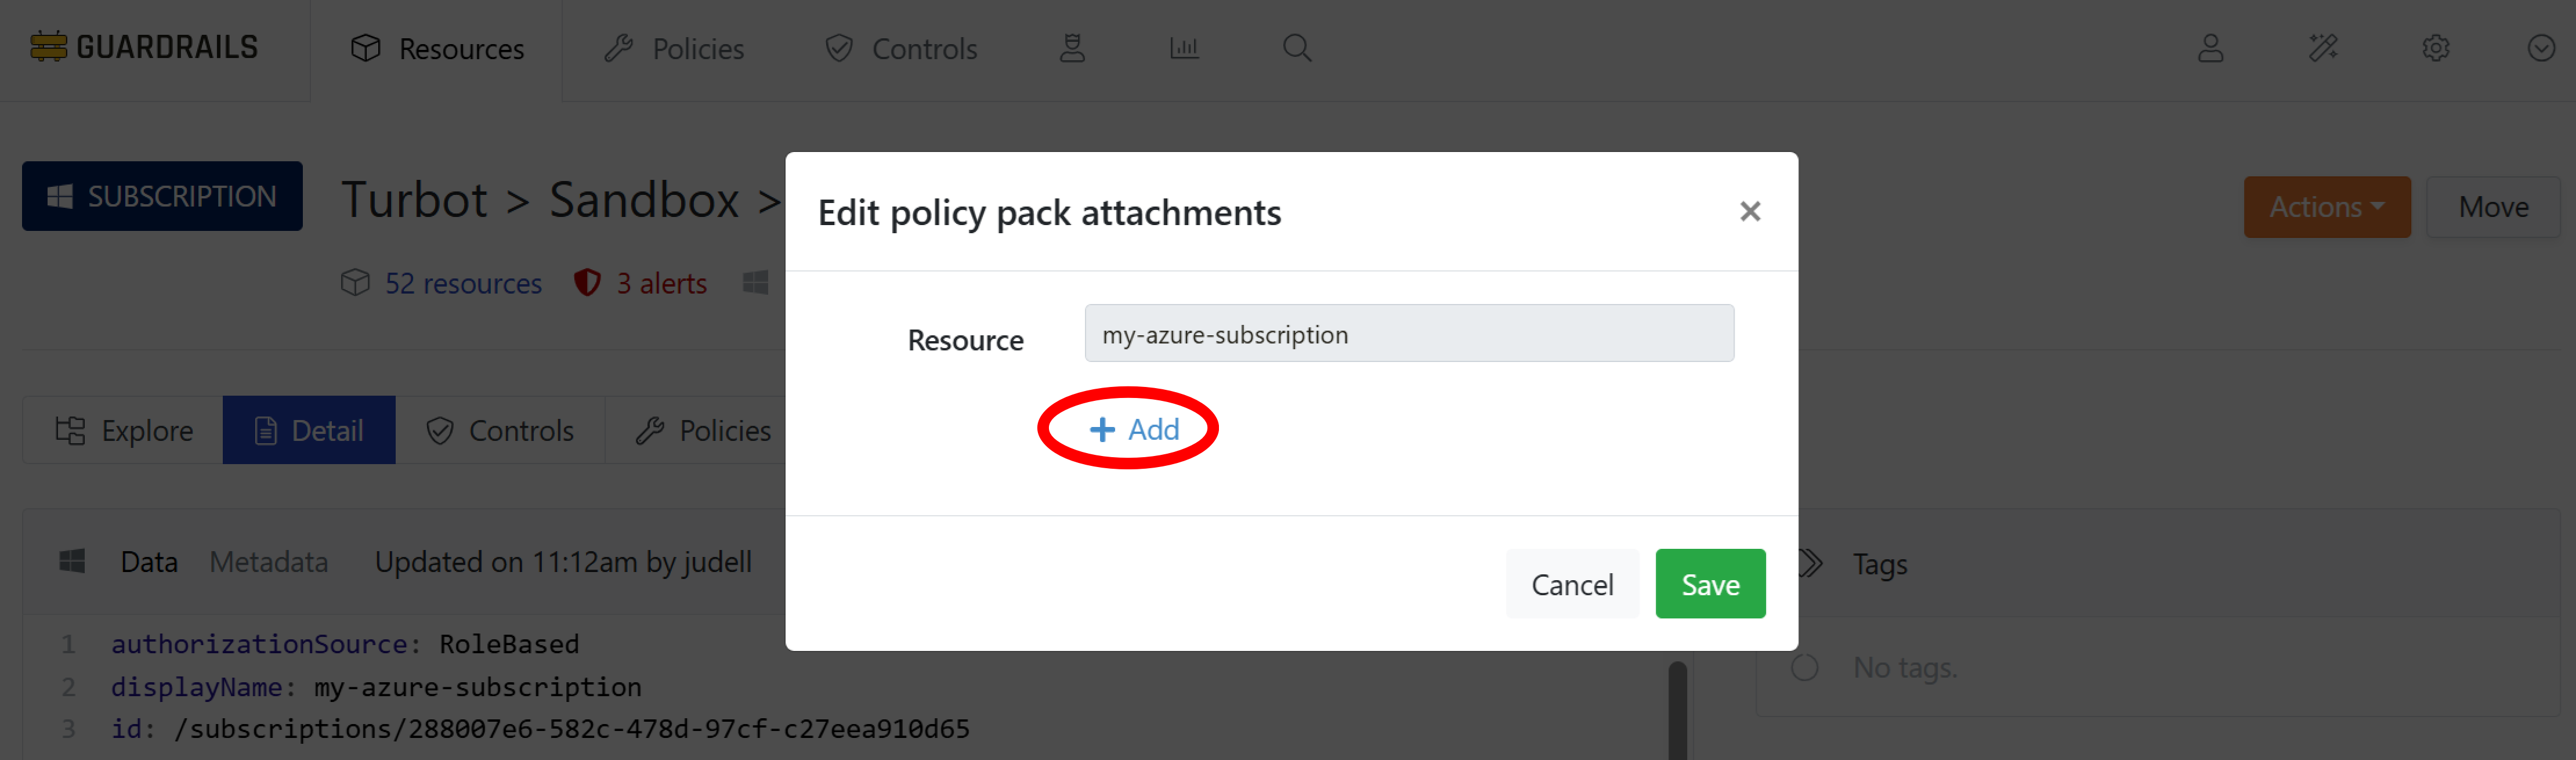Open the 52 resources link
Image resolution: width=2576 pixels, height=760 pixels.
click(x=463, y=283)
